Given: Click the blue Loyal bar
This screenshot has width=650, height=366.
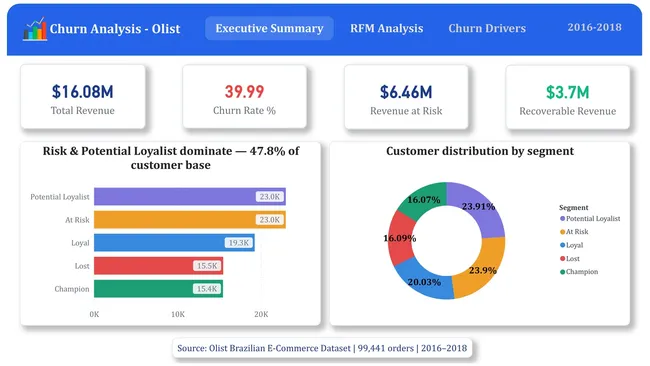Looking at the screenshot, I should click(174, 242).
